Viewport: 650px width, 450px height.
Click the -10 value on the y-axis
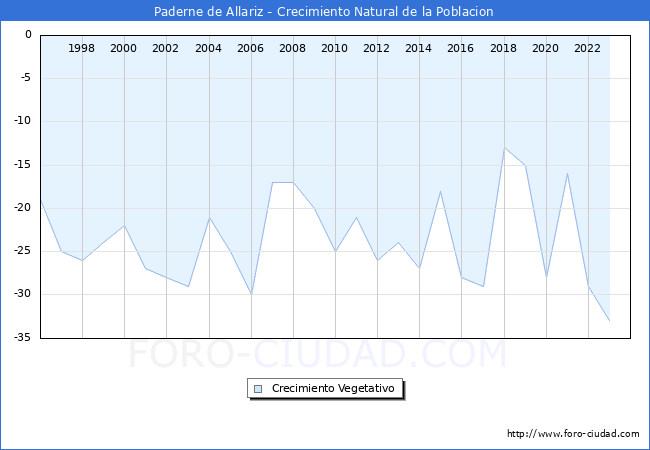22,121
